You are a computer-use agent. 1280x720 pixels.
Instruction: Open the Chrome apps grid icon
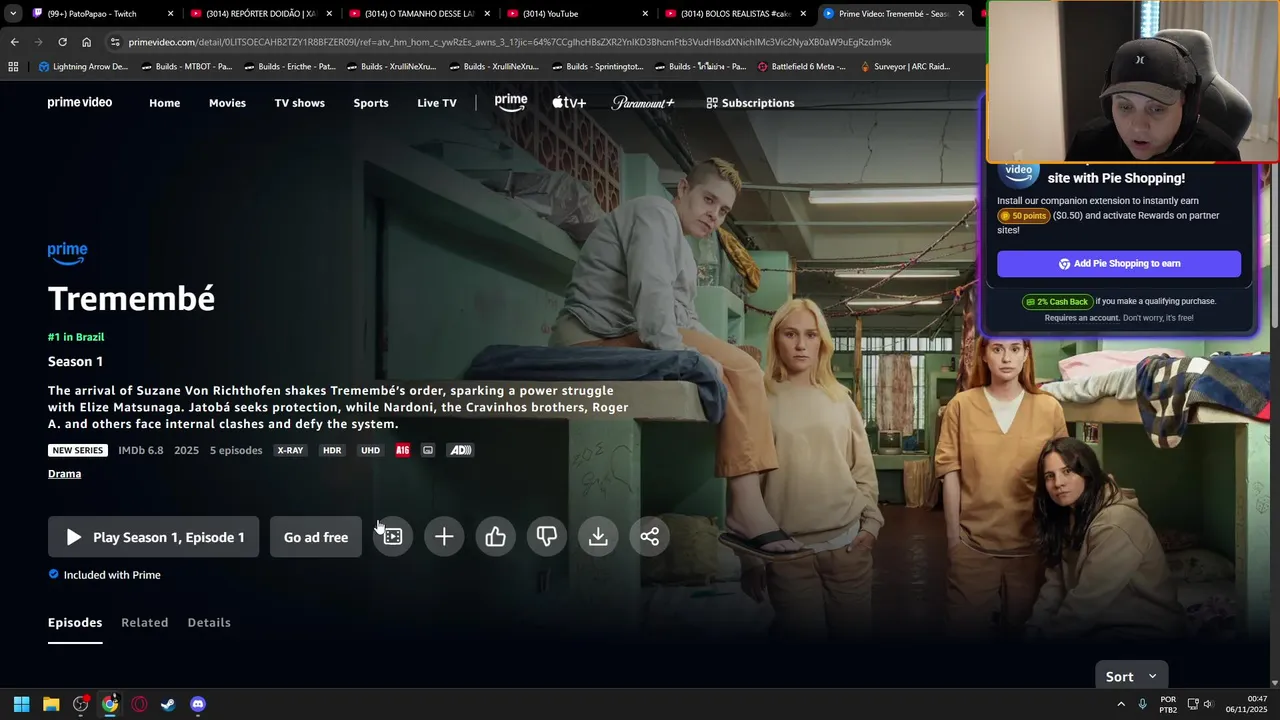tap(13, 67)
